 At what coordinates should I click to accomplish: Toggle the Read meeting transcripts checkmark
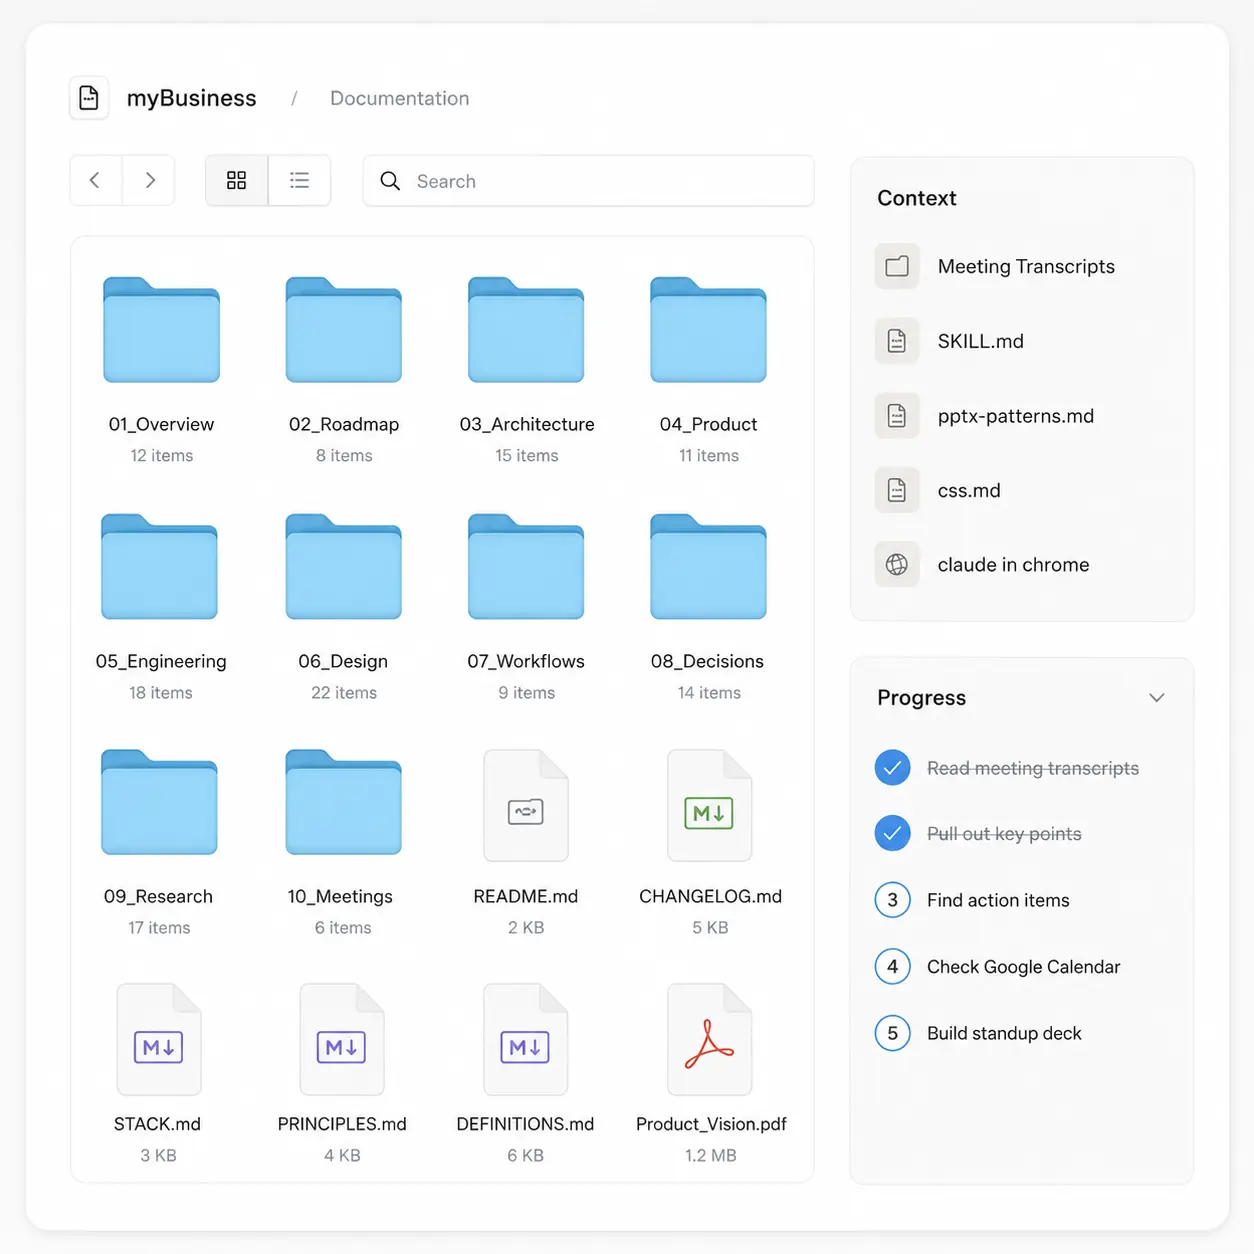coord(893,768)
